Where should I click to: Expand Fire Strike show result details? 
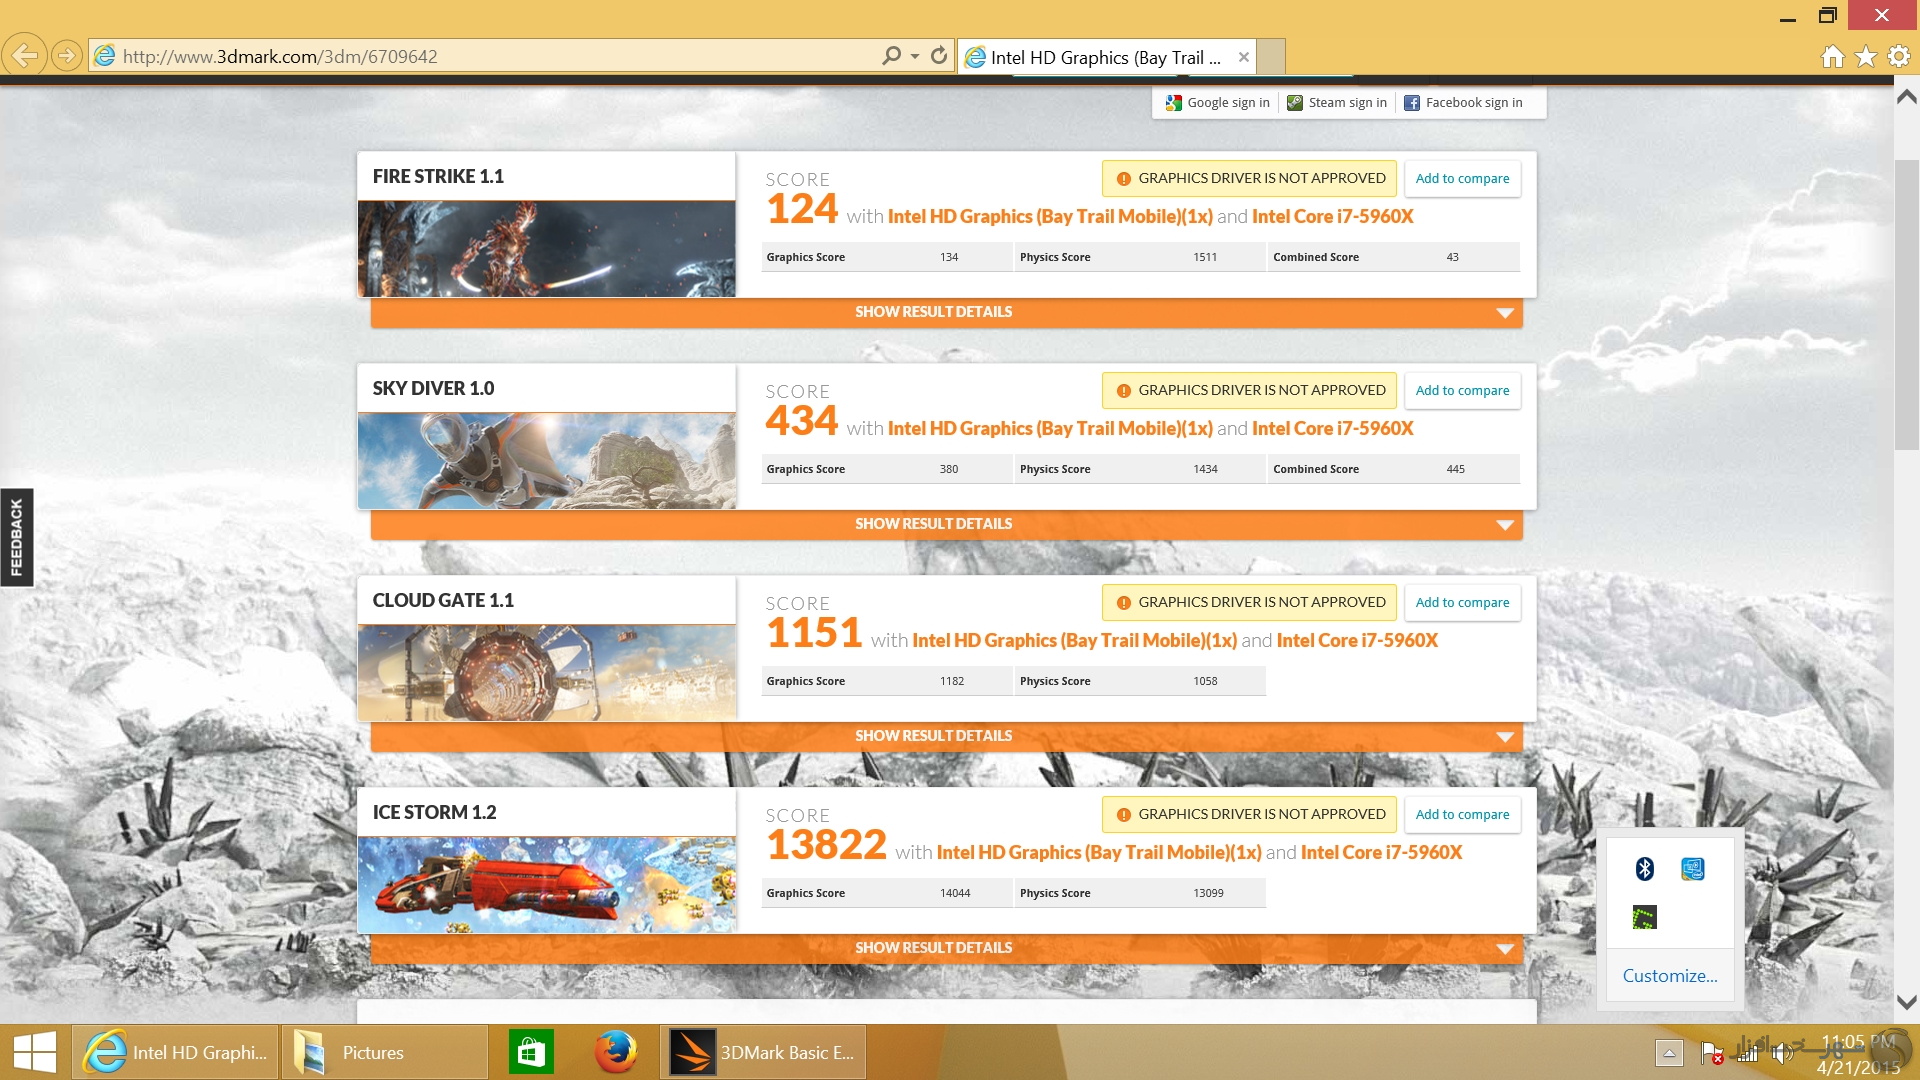tap(946, 312)
